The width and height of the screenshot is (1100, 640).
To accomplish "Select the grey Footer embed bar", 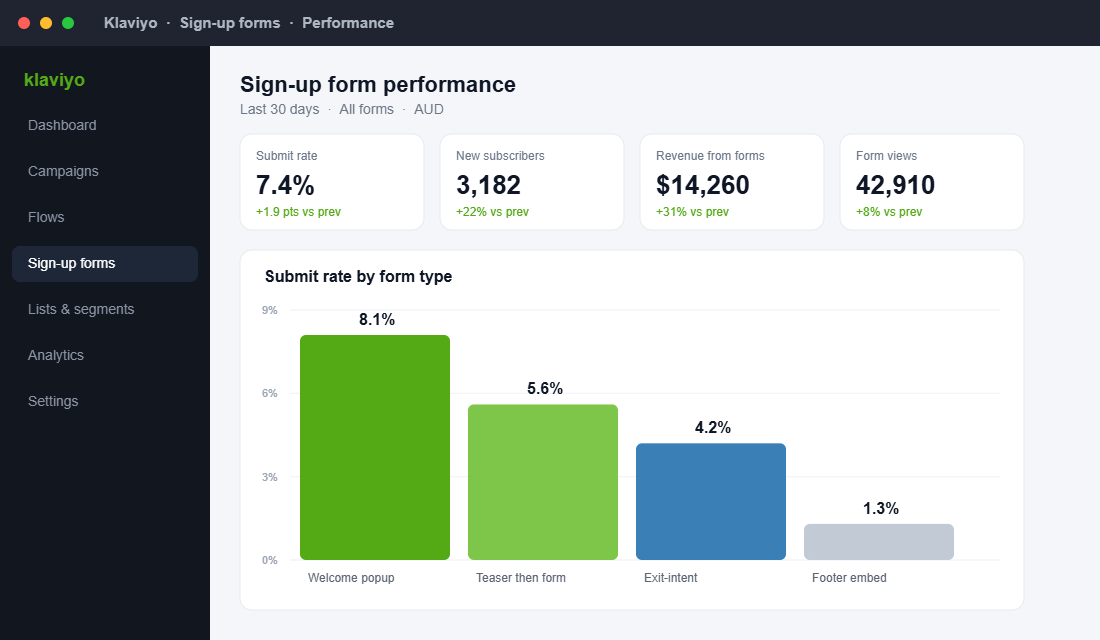I will [879, 542].
